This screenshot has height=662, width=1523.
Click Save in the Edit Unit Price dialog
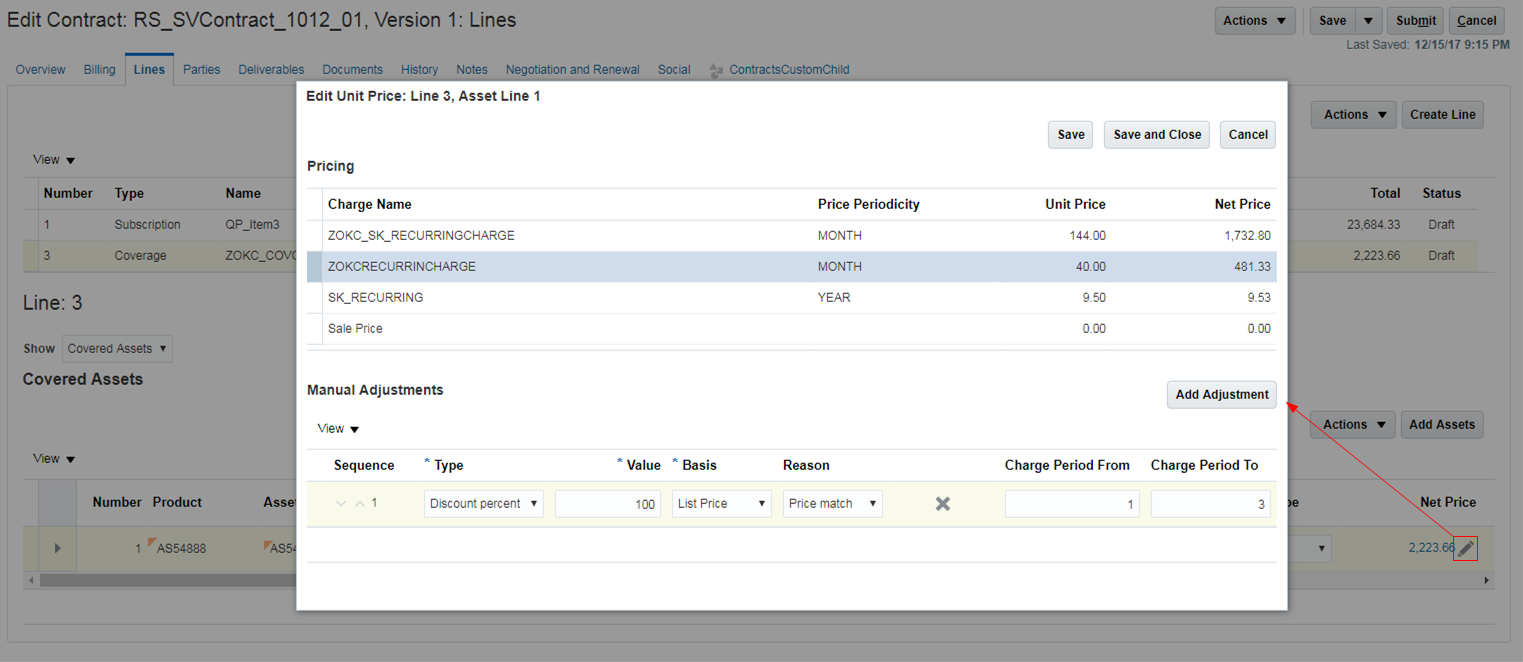click(1071, 135)
